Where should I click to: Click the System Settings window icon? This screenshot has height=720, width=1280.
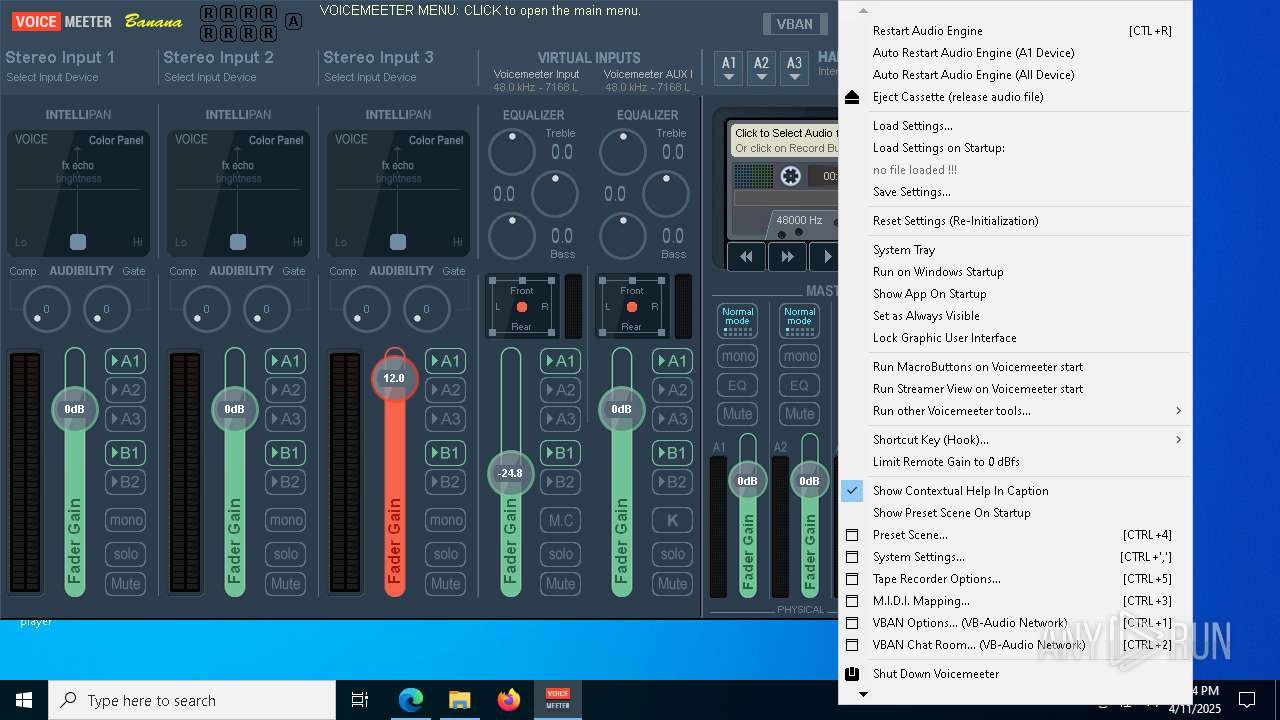(852, 557)
